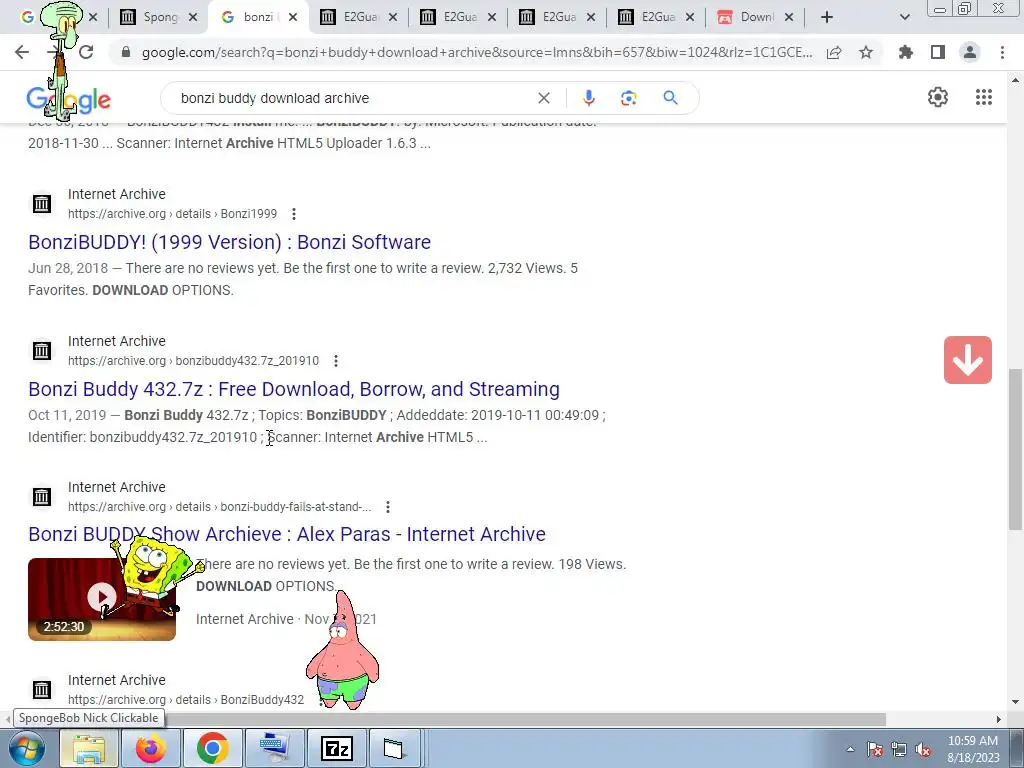The width and height of the screenshot is (1024, 768).
Task: Bookmark this page with the star icon
Action: pyautogui.click(x=866, y=52)
